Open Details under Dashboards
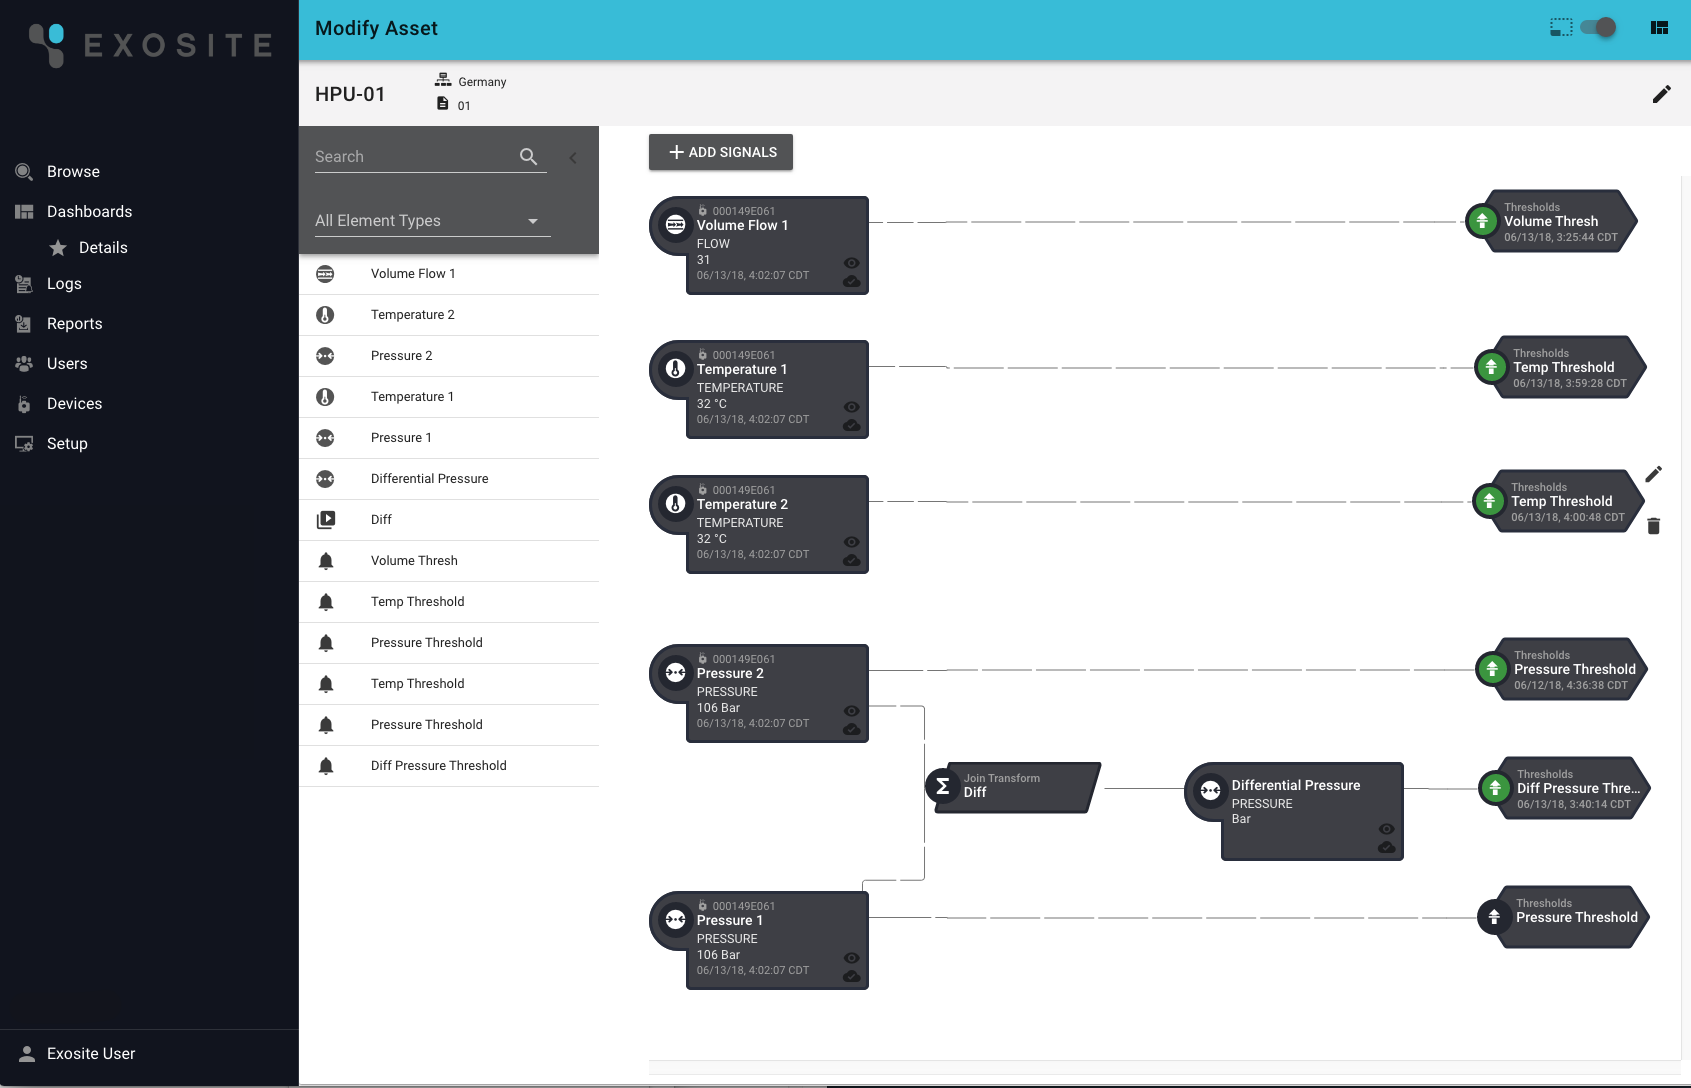This screenshot has width=1691, height=1088. pyautogui.click(x=103, y=247)
